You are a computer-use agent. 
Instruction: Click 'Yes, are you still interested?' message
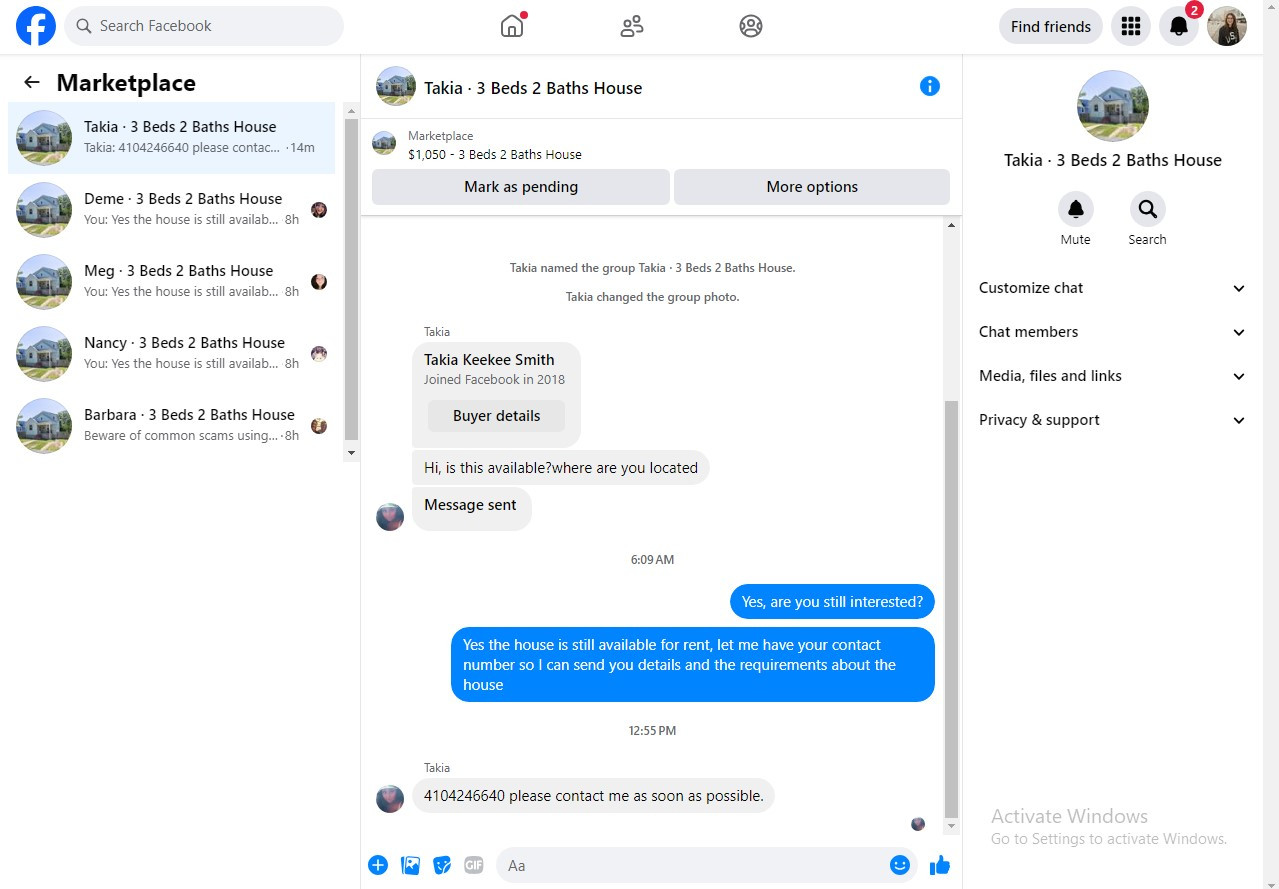pyautogui.click(x=832, y=602)
